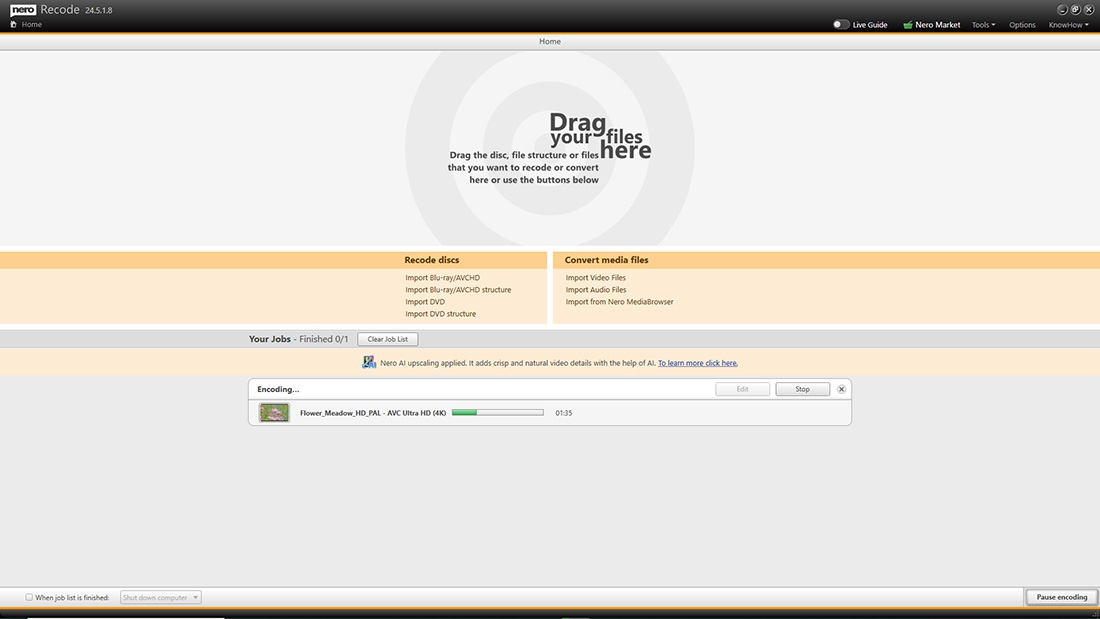Click the Clear Job List button
Screen dimensions: 1100x619
tap(388, 339)
